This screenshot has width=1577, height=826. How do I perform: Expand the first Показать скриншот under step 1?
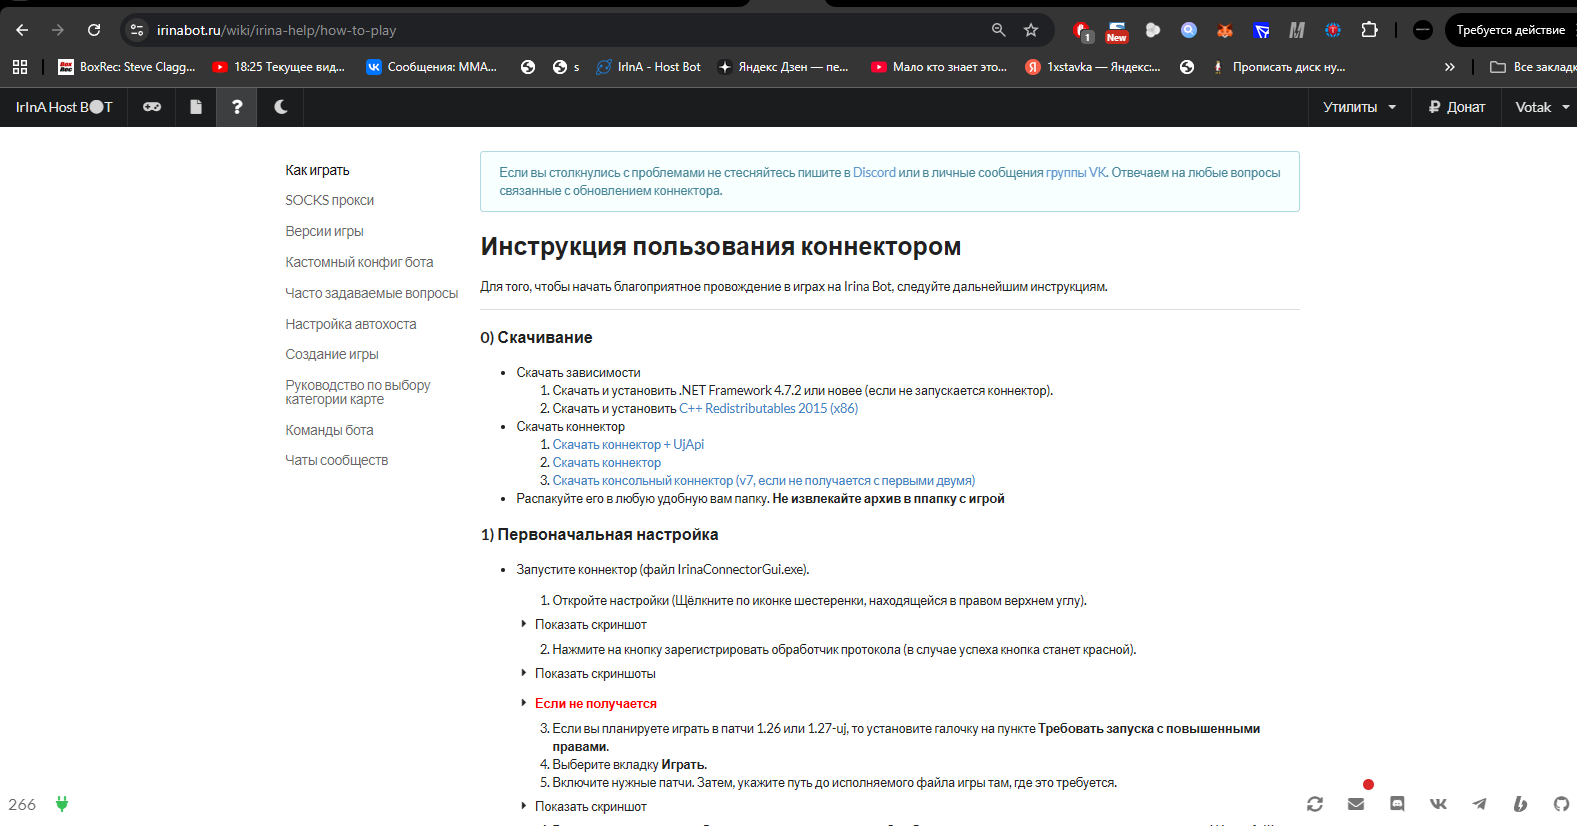pos(590,625)
